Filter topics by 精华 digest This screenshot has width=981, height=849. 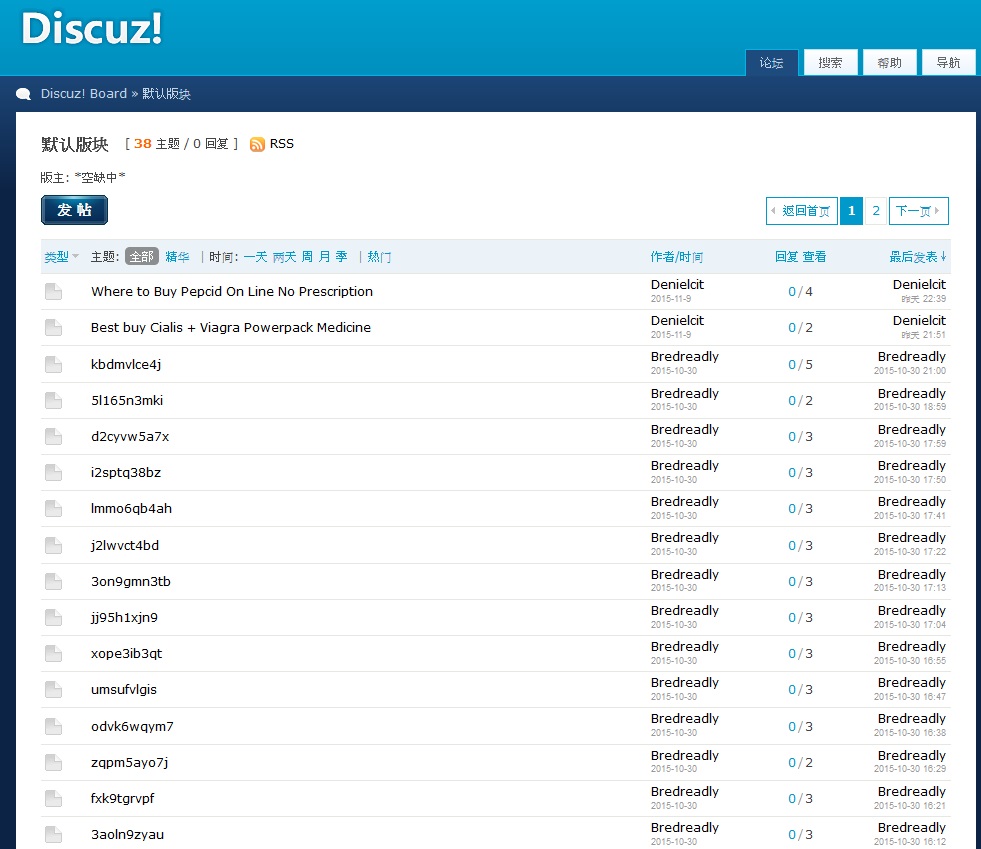click(x=177, y=257)
